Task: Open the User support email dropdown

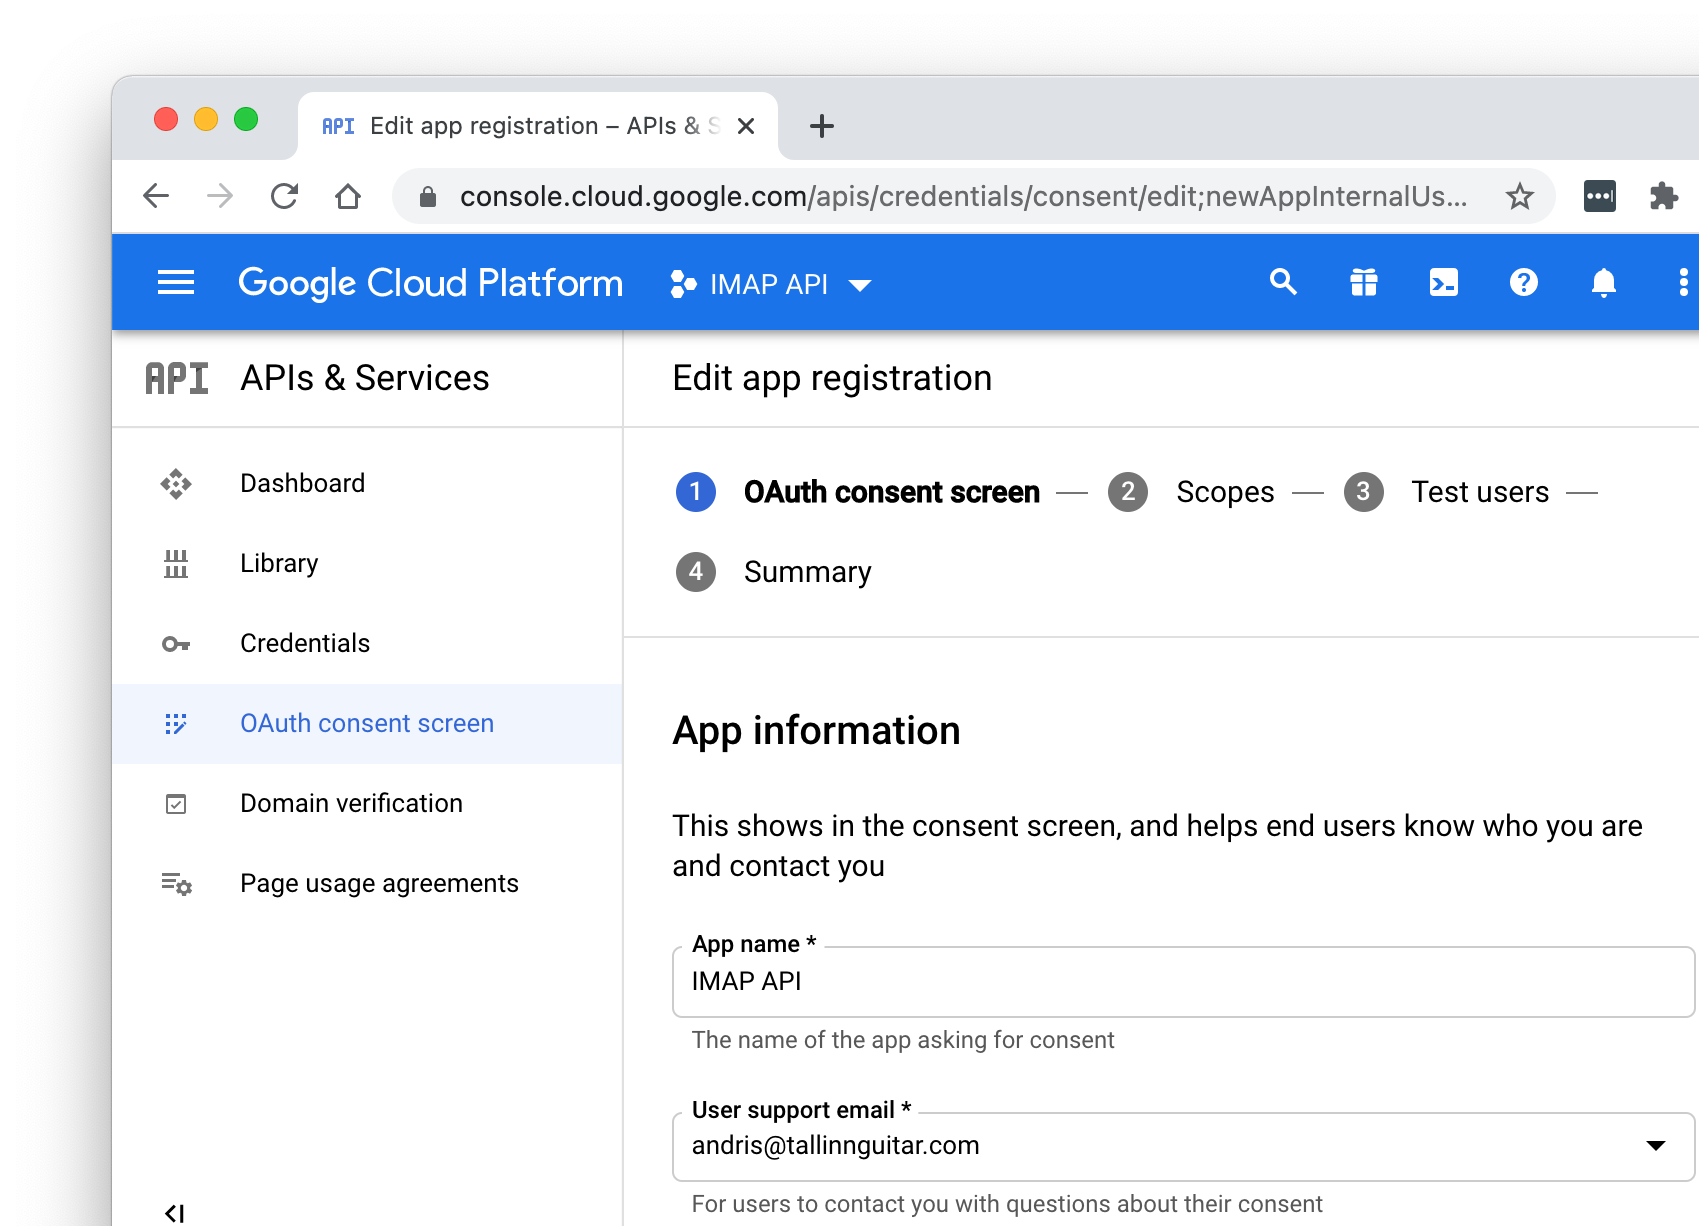Action: point(1184,1146)
